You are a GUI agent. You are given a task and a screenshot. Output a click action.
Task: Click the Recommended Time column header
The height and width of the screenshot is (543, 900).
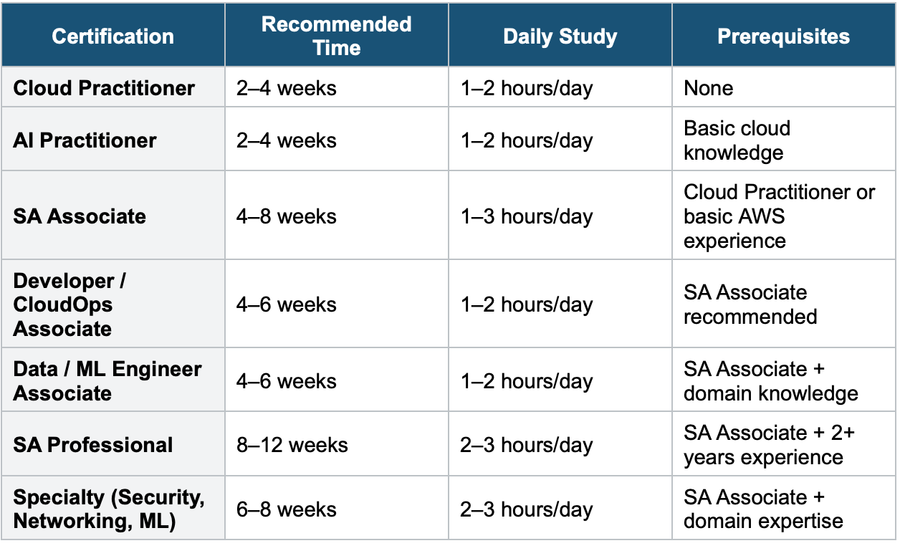pos(336,37)
